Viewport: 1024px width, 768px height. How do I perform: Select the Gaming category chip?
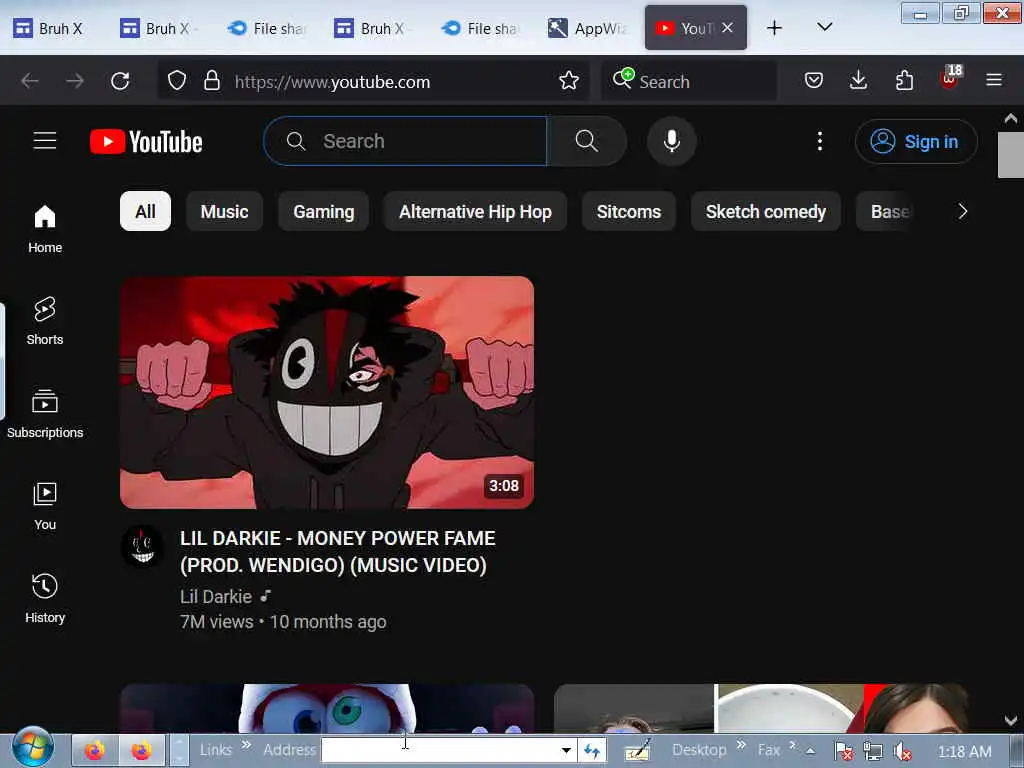tap(324, 212)
